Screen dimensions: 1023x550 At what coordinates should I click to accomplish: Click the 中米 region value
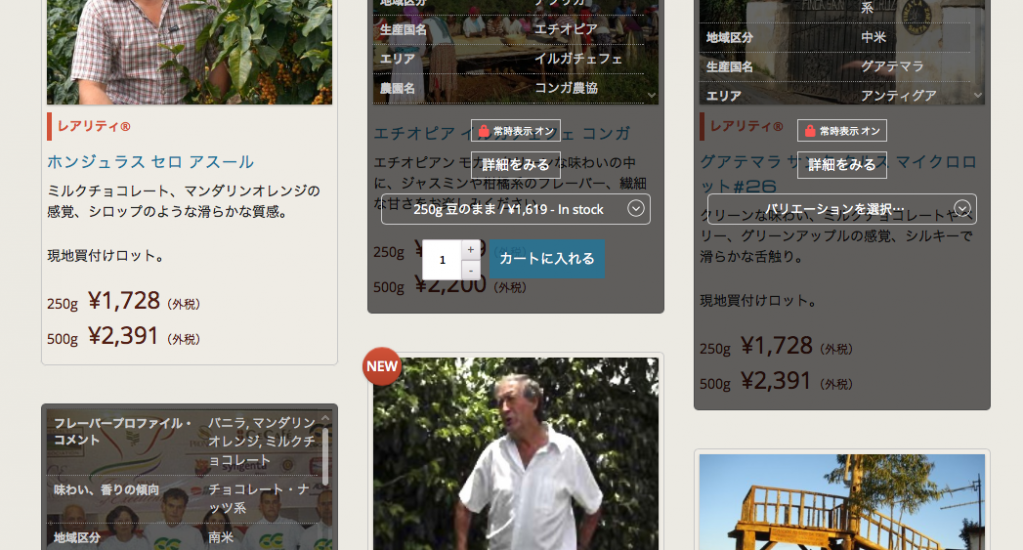[x=874, y=37]
